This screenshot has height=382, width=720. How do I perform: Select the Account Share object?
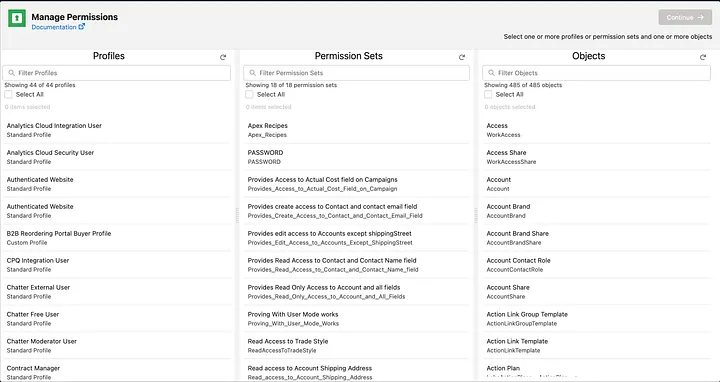tap(596, 292)
